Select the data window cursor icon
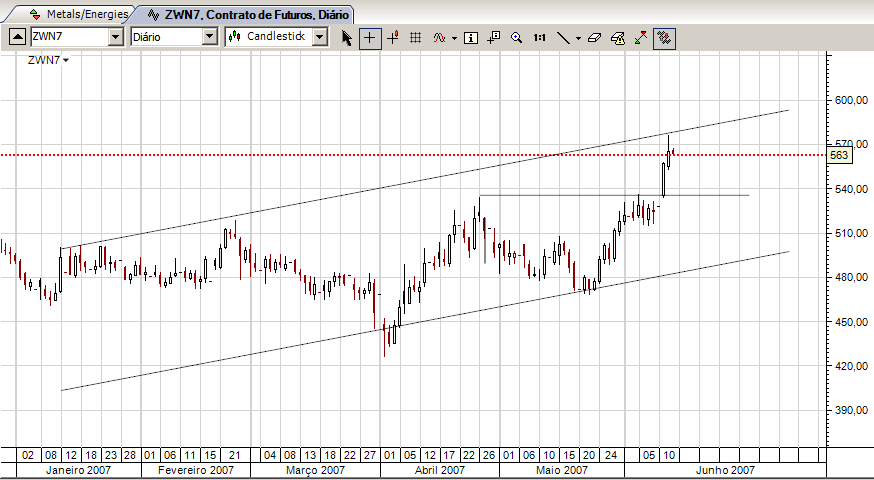This screenshot has height=480, width=874. coord(493,38)
